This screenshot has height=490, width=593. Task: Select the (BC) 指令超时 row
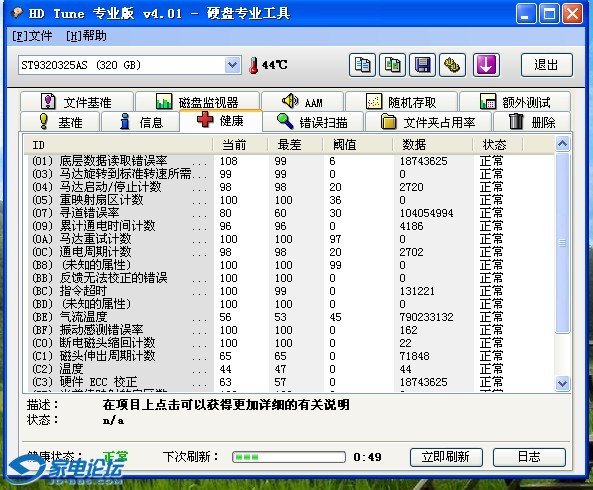[x=289, y=291]
